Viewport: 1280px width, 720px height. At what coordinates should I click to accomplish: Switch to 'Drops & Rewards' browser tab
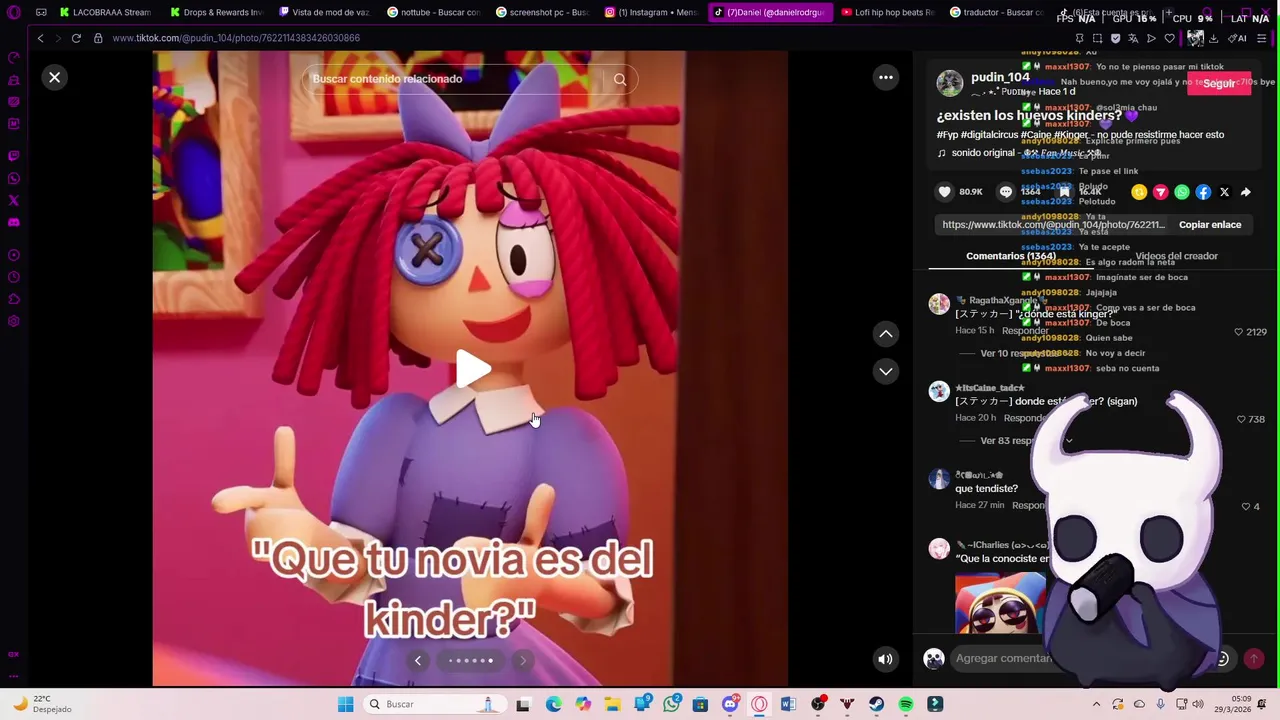tap(215, 12)
